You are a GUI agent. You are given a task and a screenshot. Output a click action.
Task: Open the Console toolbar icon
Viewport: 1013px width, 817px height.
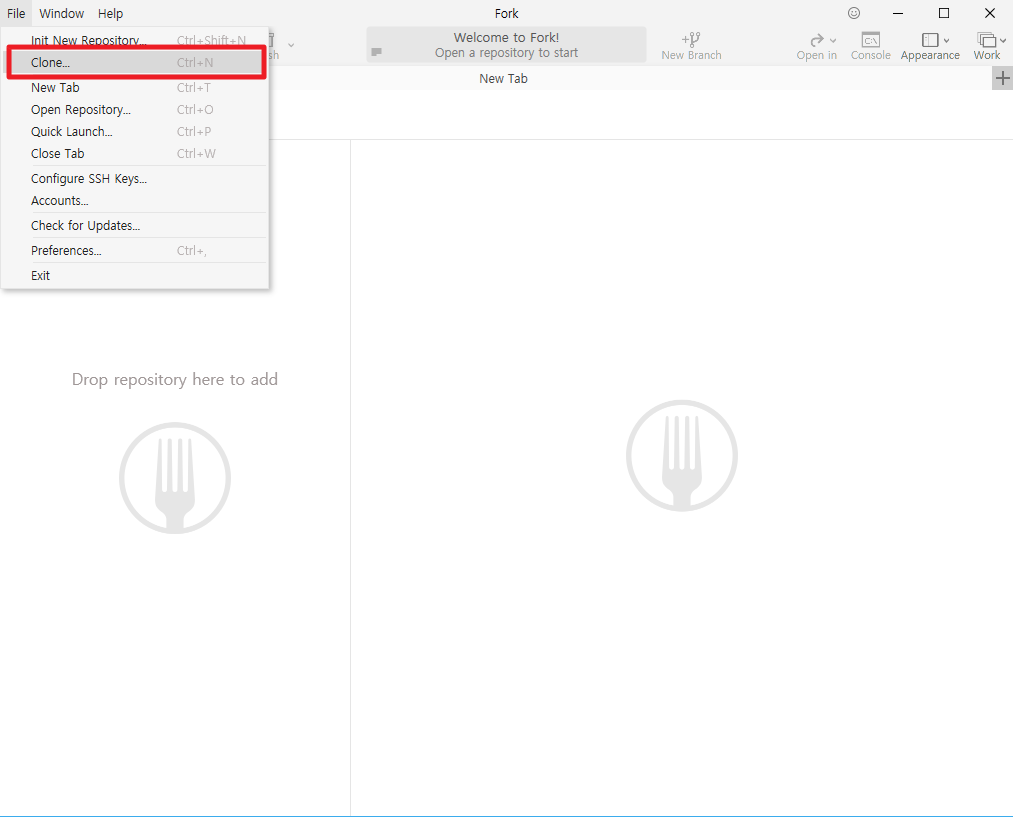click(x=871, y=40)
